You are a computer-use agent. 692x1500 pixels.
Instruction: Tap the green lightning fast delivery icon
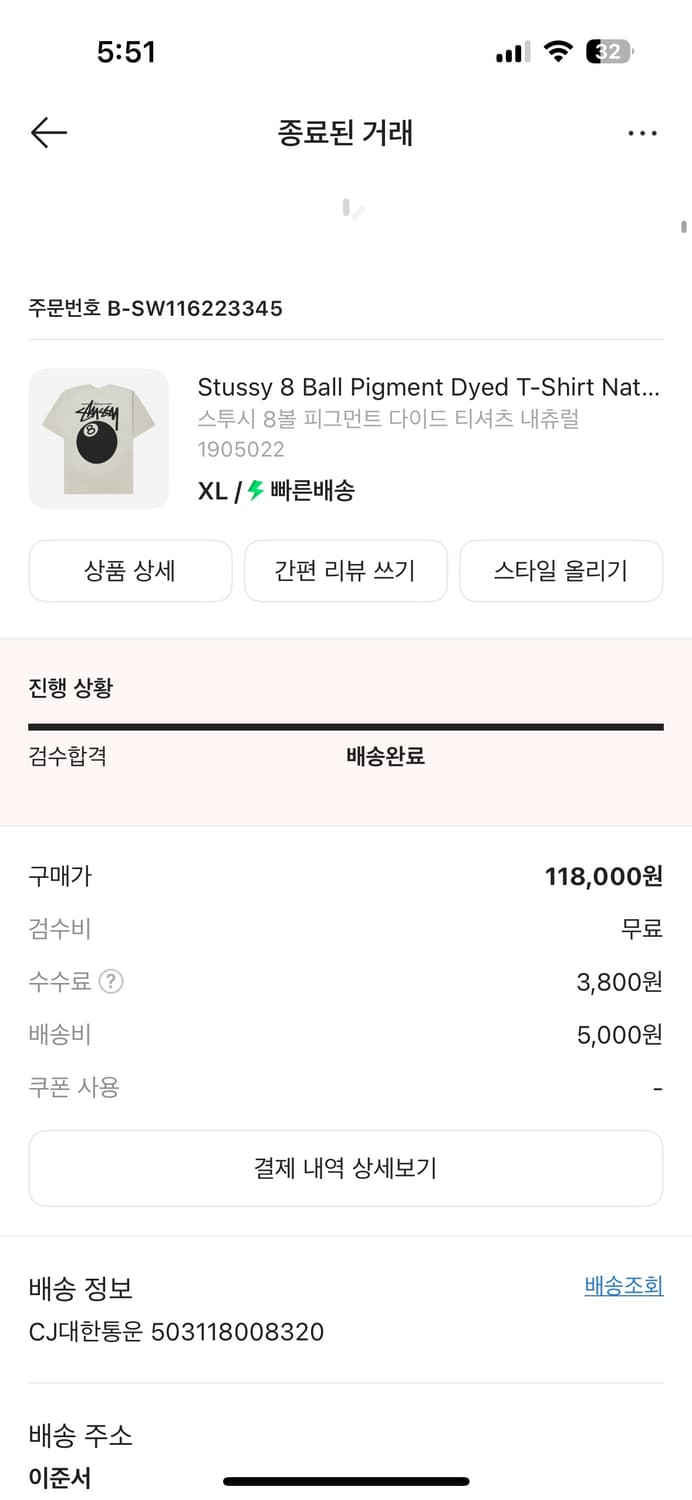(255, 491)
